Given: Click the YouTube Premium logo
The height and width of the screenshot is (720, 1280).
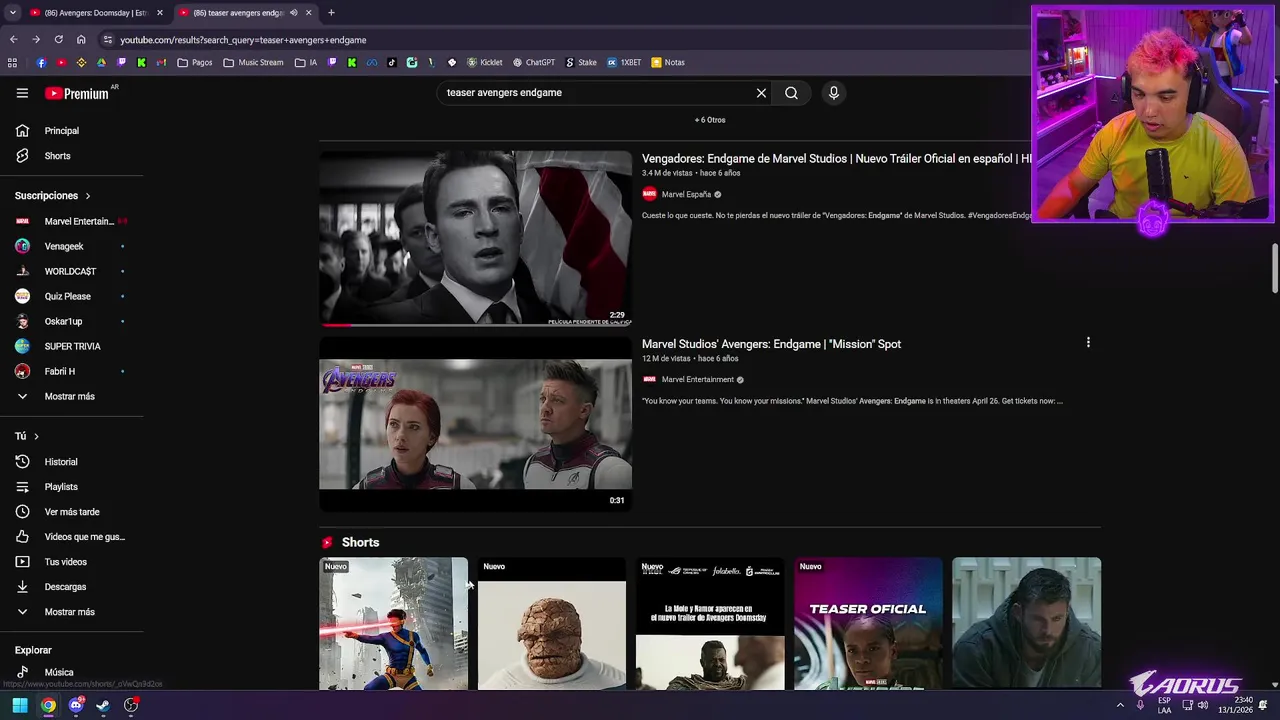Looking at the screenshot, I should pyautogui.click(x=77, y=93).
